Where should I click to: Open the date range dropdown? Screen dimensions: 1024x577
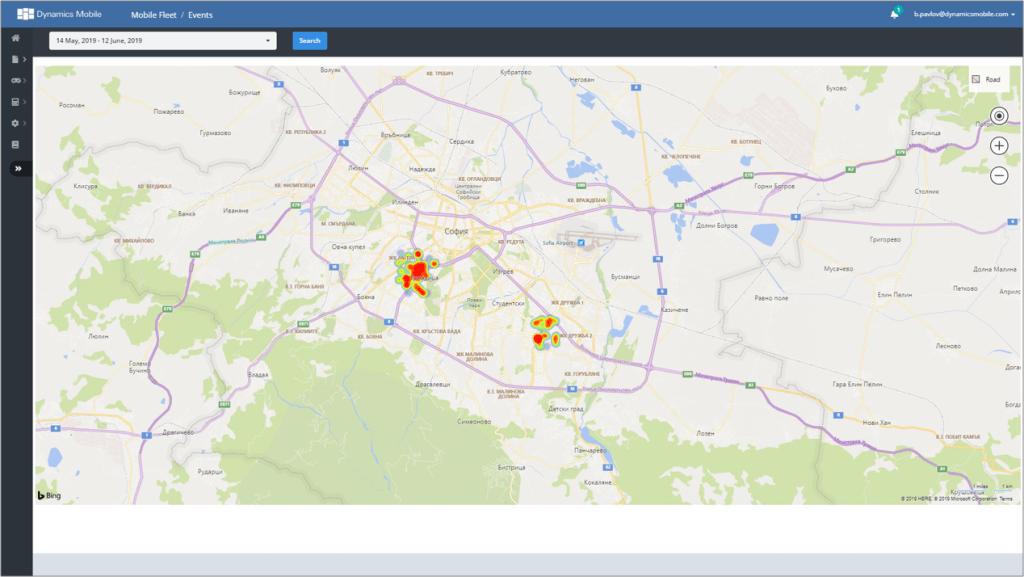[163, 40]
